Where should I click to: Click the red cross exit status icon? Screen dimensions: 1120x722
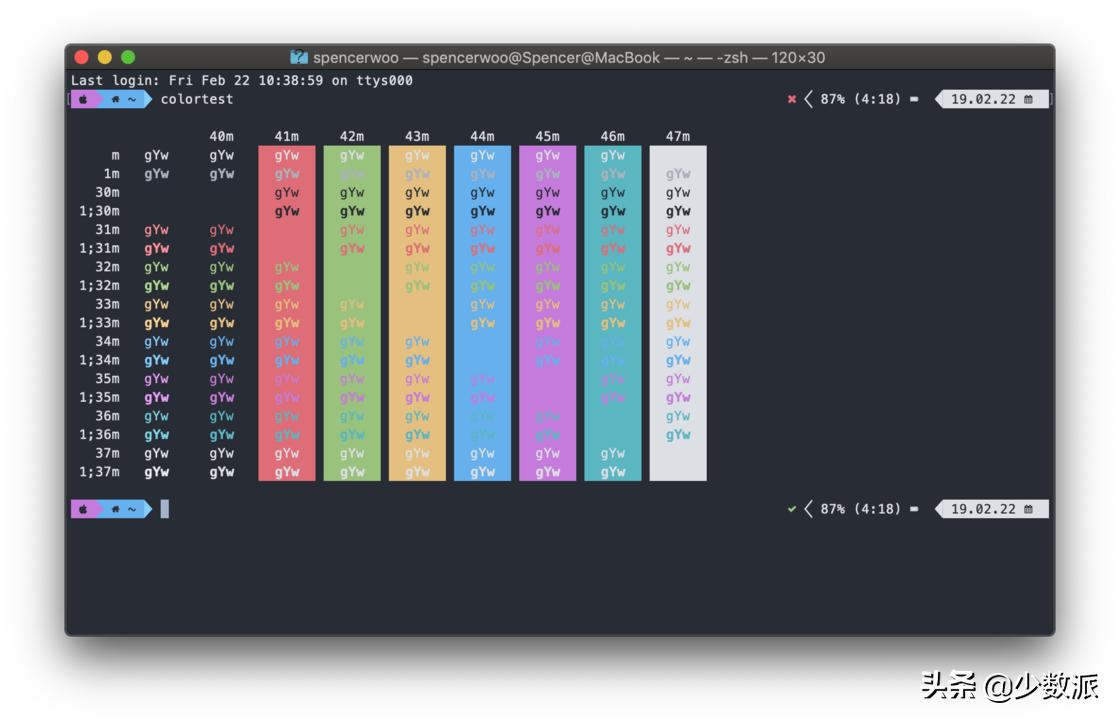click(x=791, y=99)
